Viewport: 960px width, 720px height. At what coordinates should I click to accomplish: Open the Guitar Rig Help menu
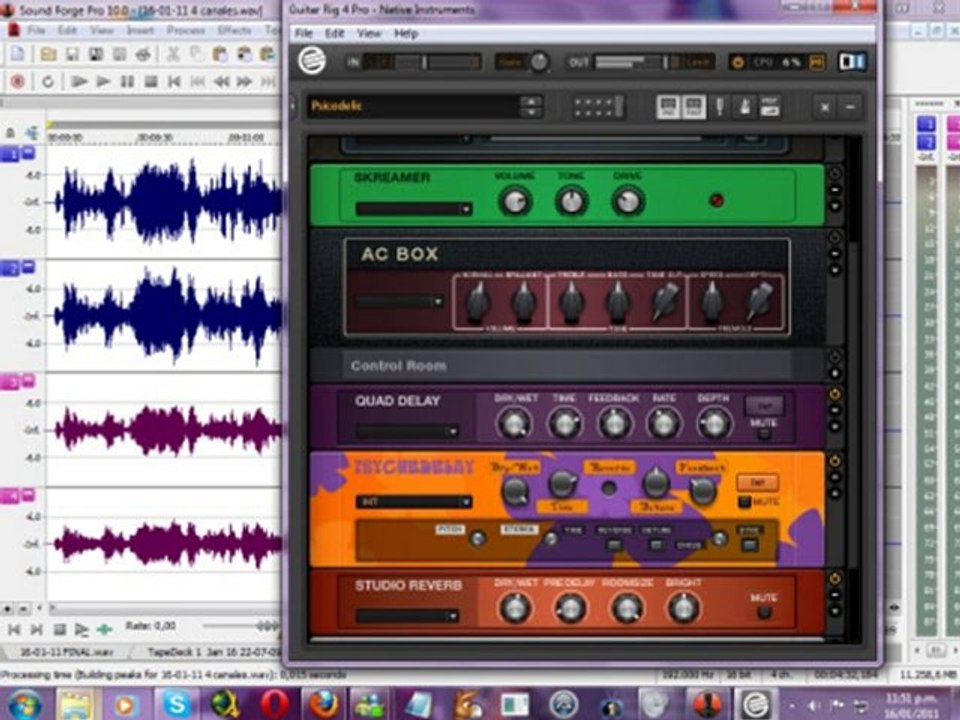[406, 34]
